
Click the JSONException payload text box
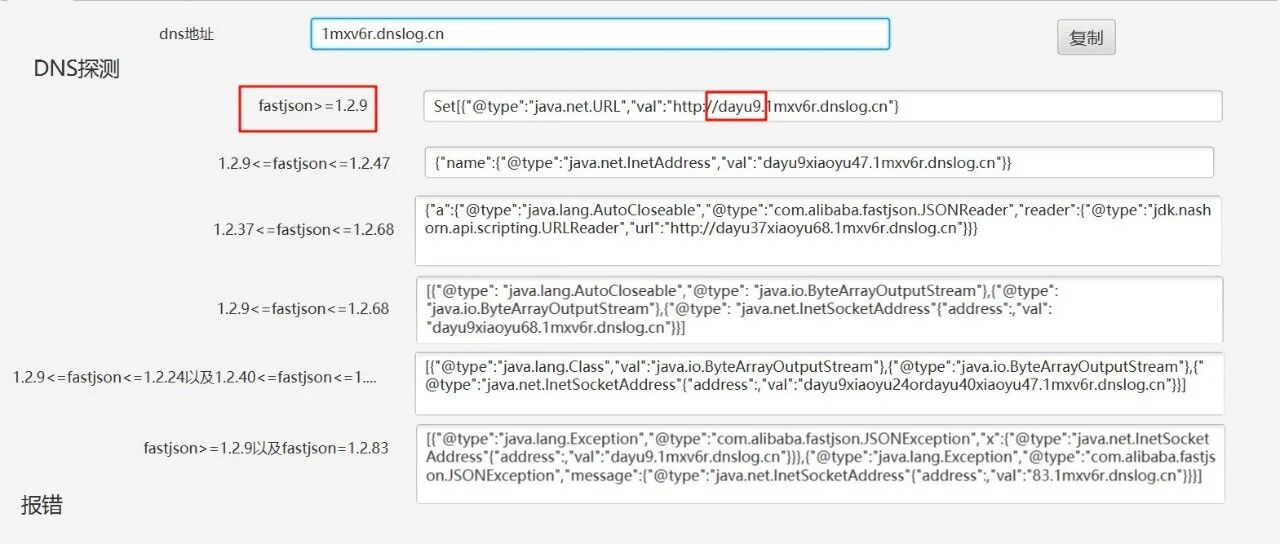(x=820, y=463)
